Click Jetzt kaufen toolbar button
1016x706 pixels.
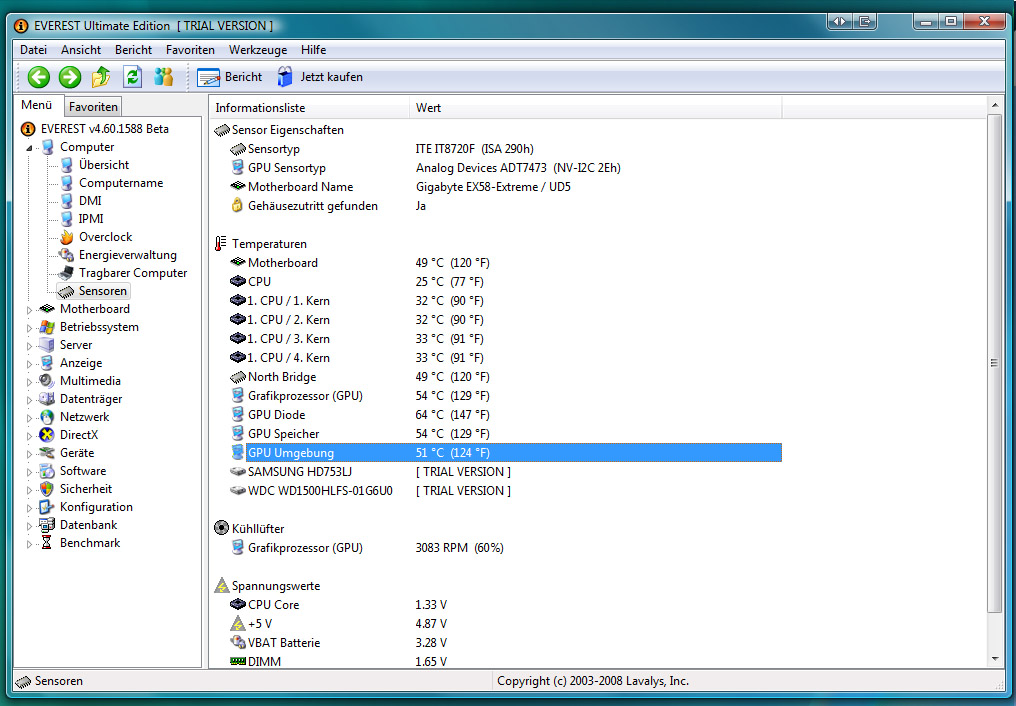pyautogui.click(x=320, y=77)
